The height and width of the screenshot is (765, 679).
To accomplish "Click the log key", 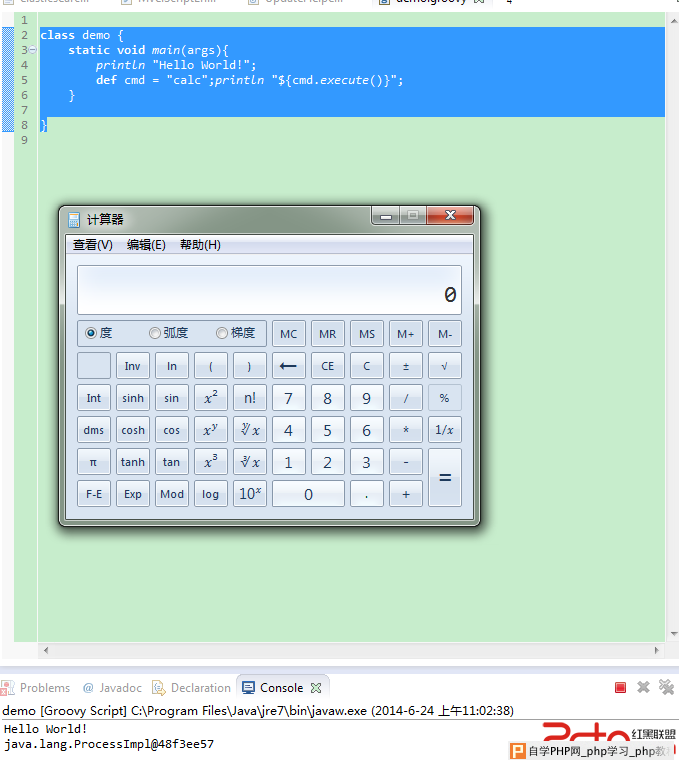I will pos(211,494).
